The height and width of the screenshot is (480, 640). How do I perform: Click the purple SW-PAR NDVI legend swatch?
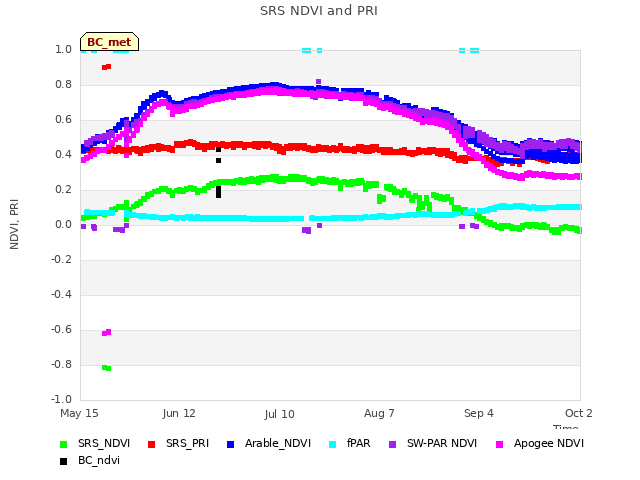tap(392, 444)
